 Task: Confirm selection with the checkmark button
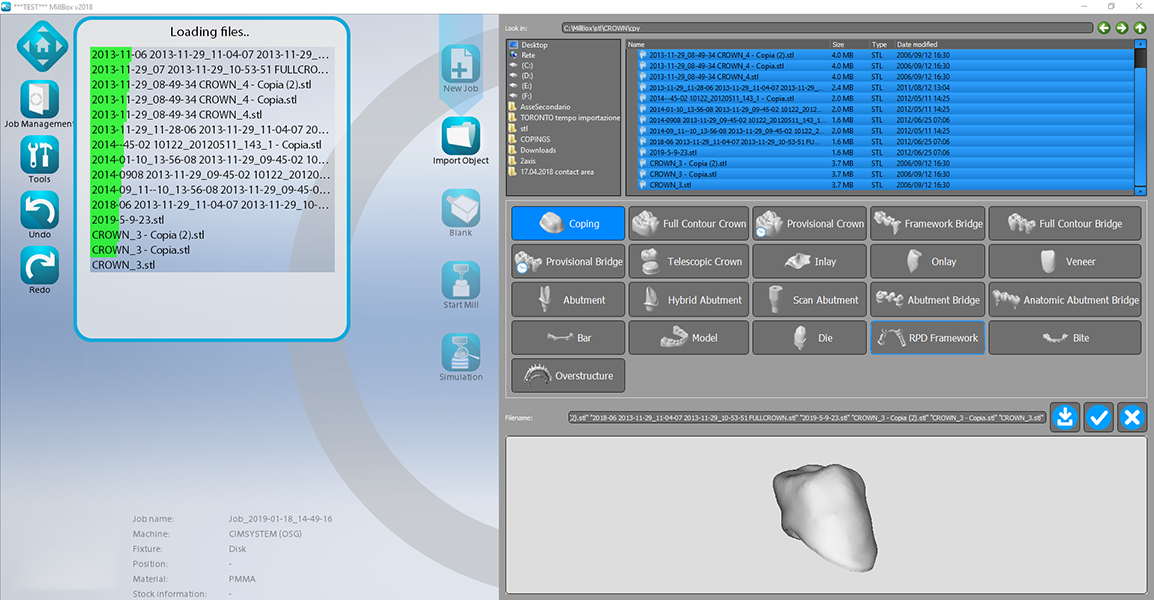[x=1099, y=417]
